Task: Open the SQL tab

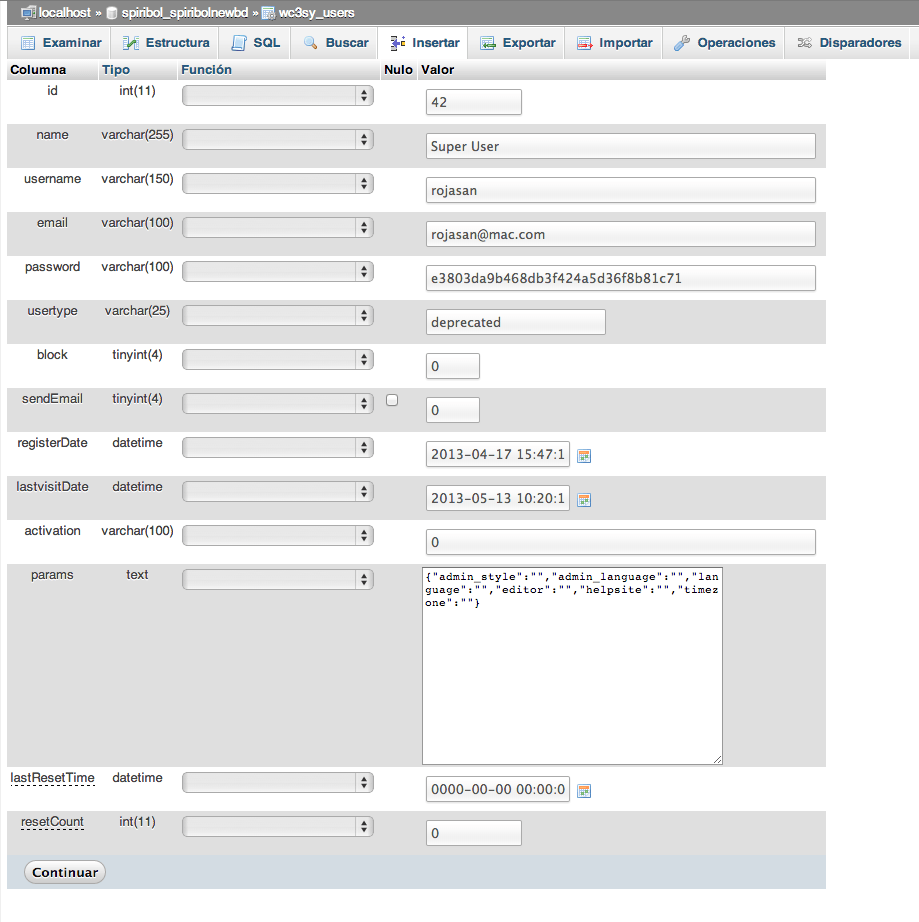Action: point(256,43)
